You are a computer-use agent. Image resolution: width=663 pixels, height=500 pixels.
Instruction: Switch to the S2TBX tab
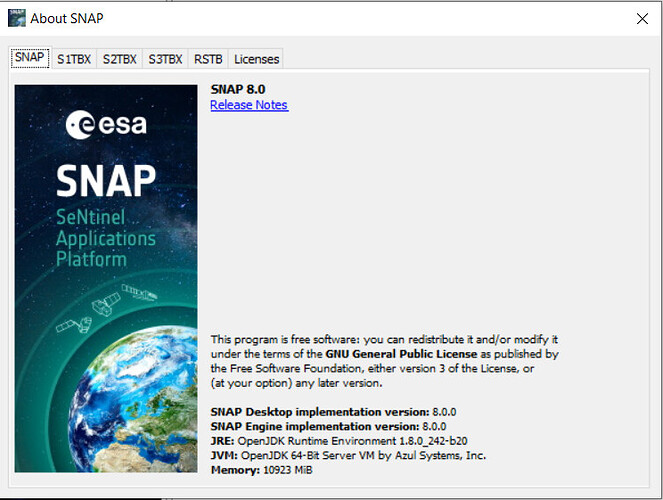(x=120, y=59)
